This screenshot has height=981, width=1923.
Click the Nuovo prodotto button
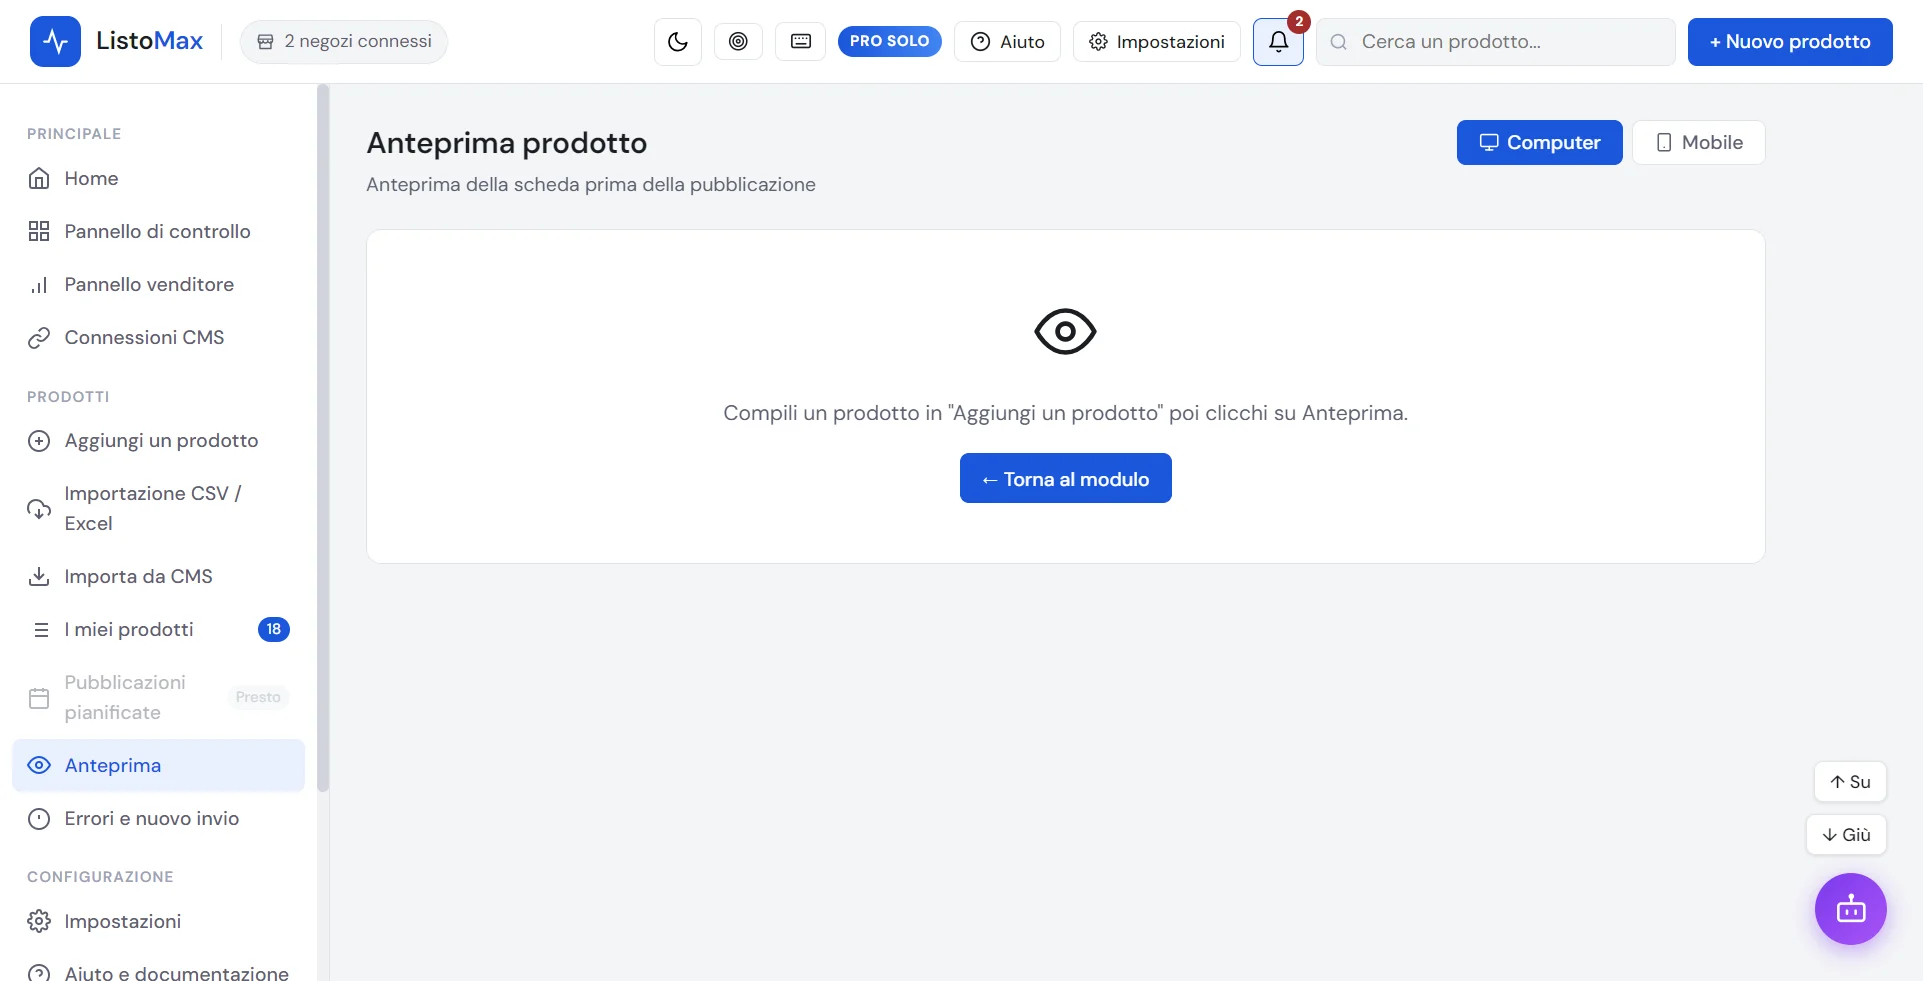1790,41
